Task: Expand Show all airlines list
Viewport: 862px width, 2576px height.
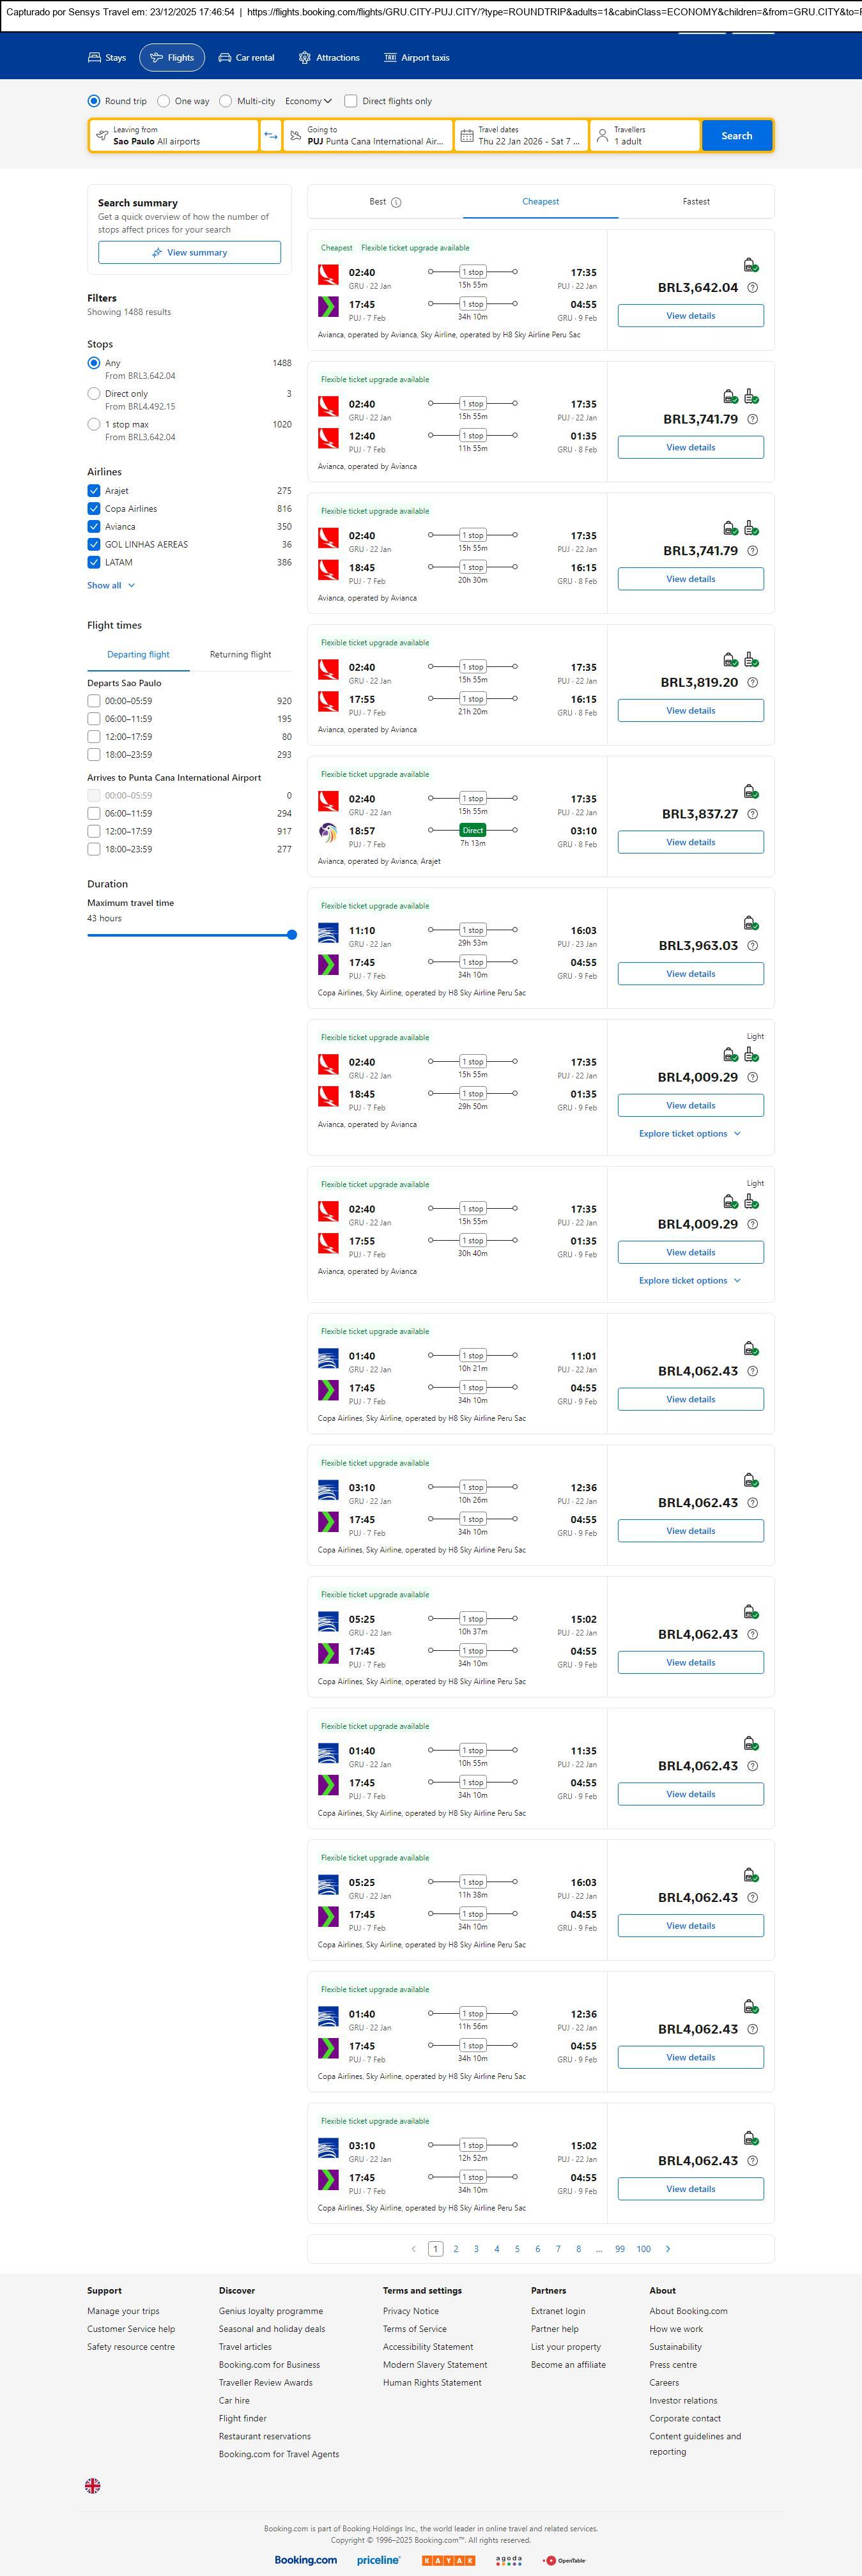Action: tap(110, 585)
